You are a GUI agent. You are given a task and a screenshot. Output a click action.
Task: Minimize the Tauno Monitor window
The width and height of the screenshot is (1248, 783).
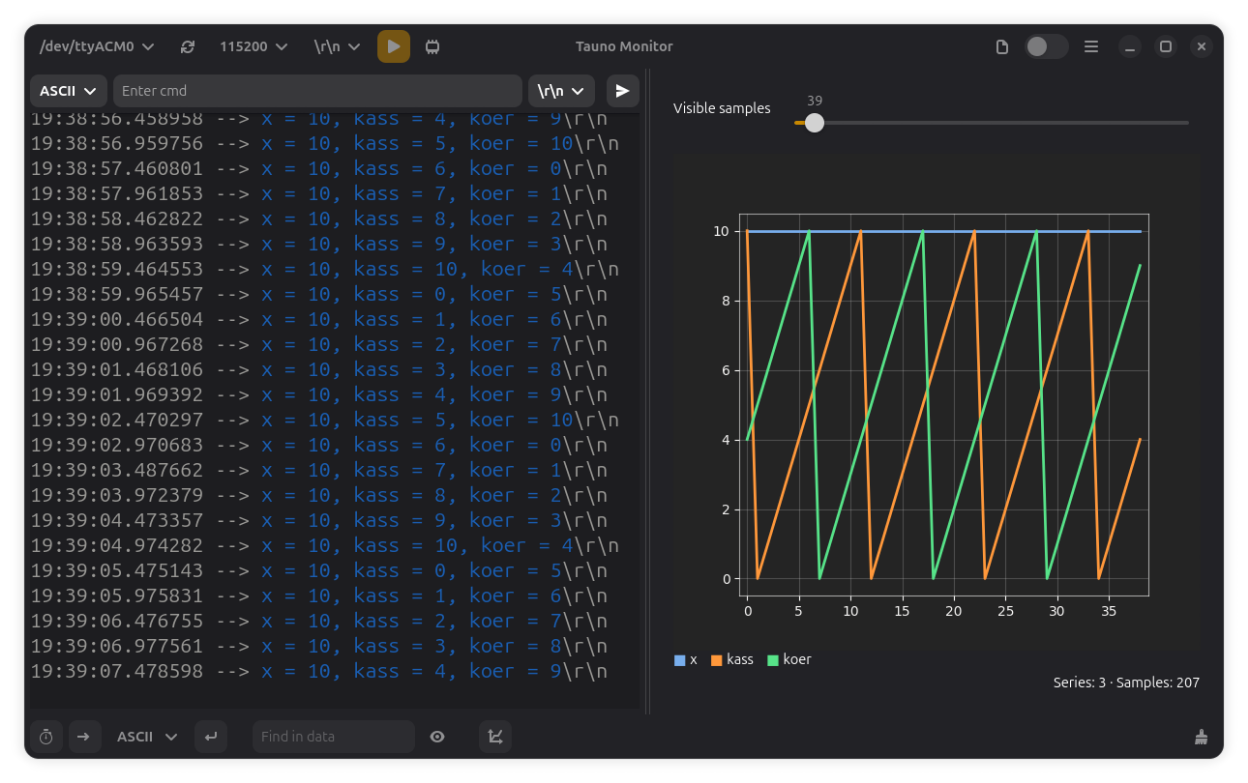coord(1129,47)
